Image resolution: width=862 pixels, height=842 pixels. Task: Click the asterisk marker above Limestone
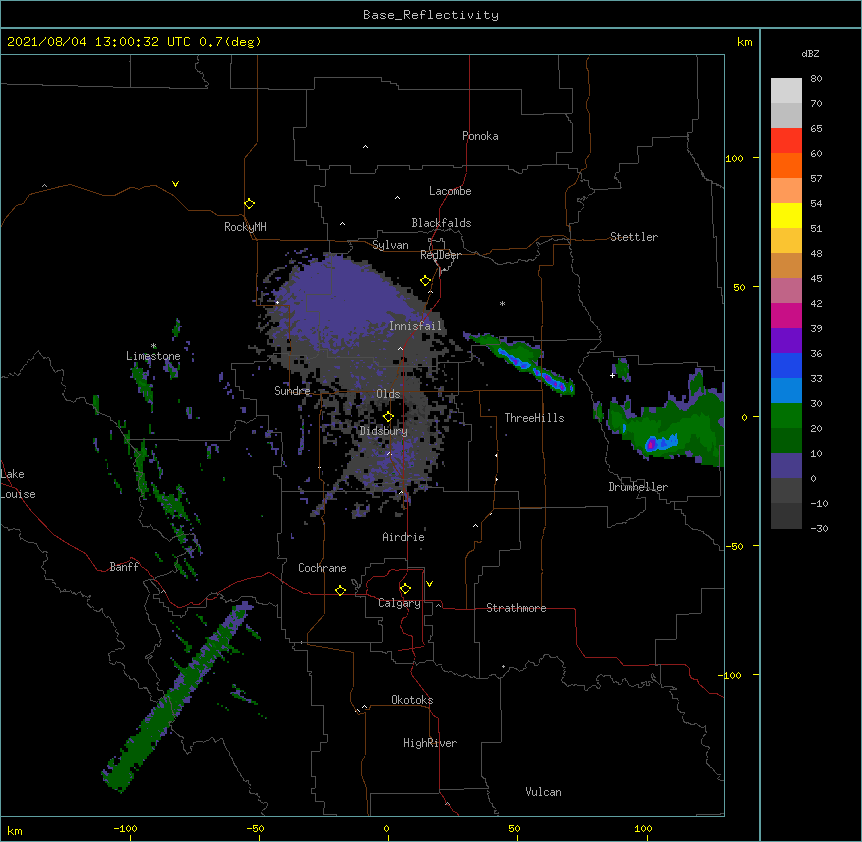[154, 346]
